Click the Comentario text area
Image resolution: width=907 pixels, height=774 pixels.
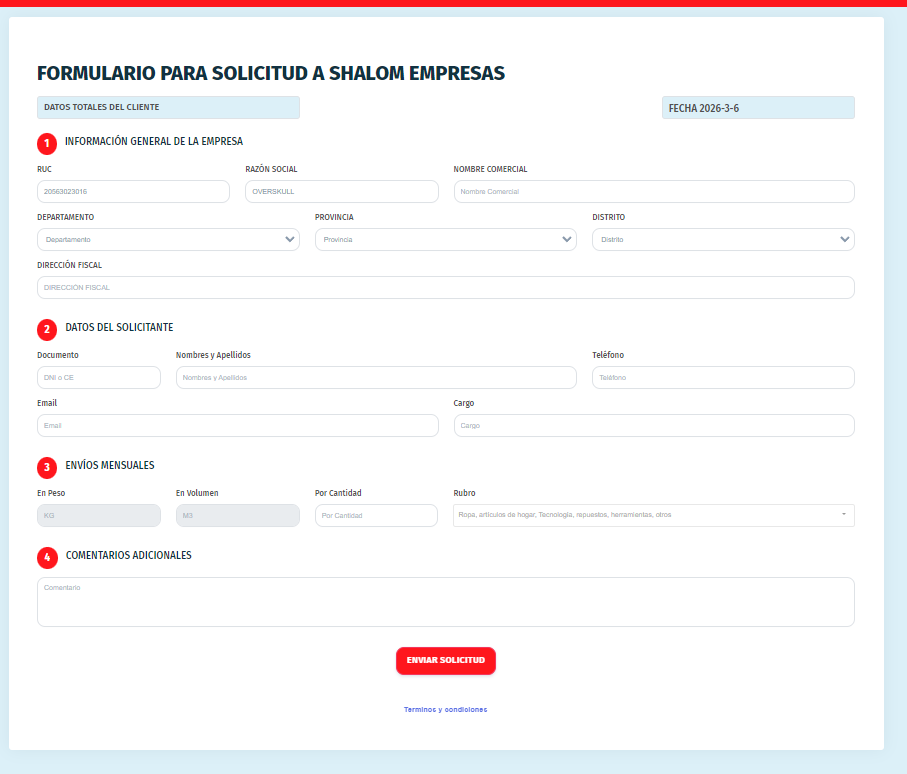(445, 602)
